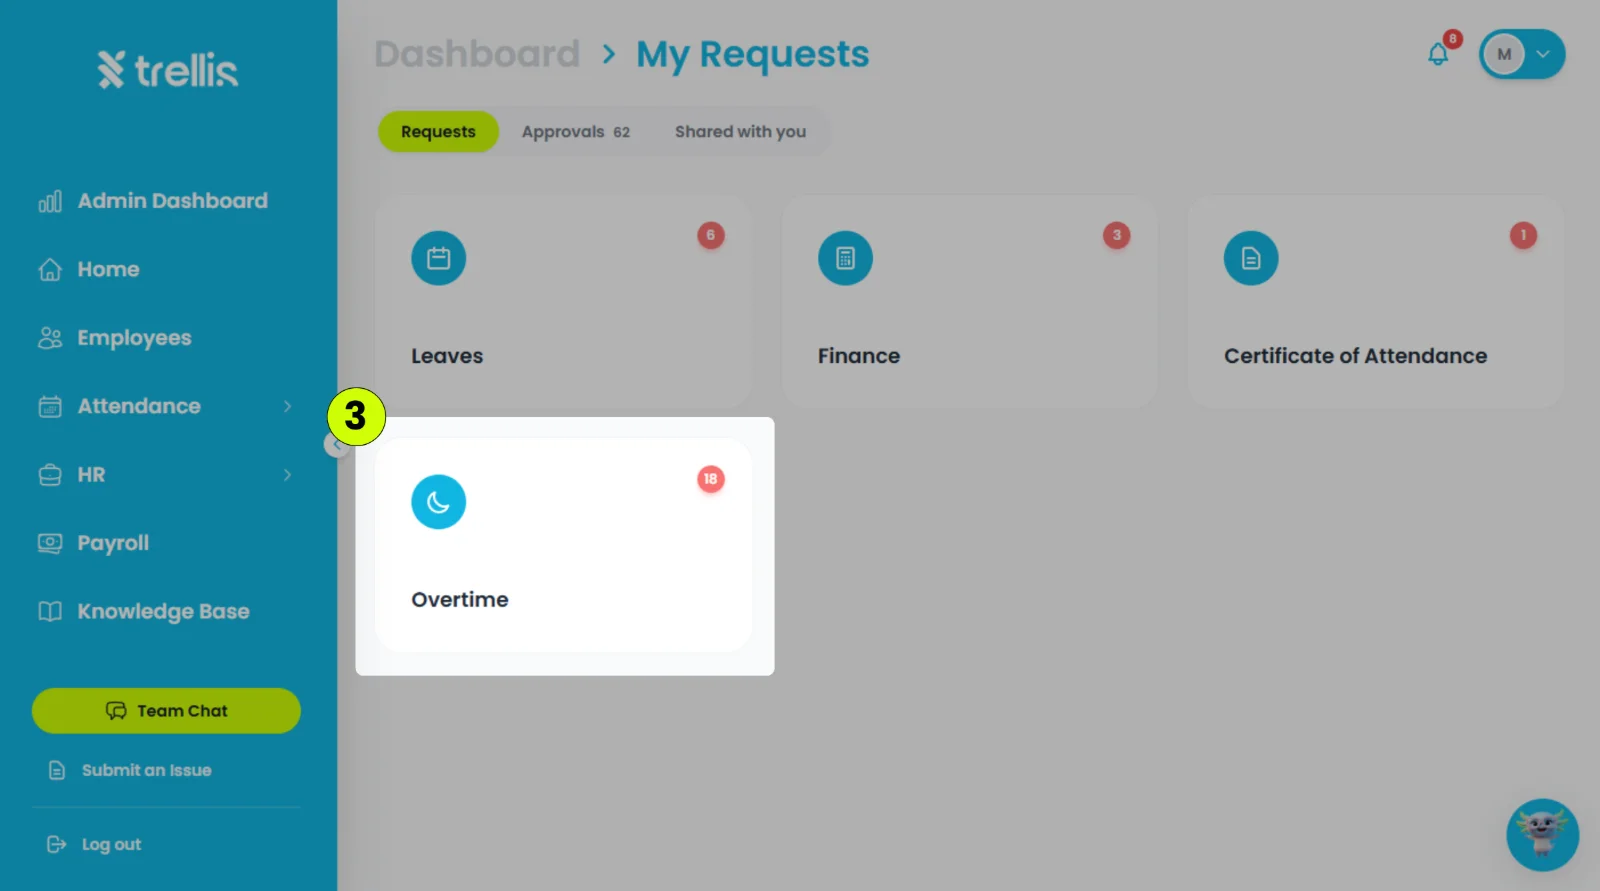Open notifications bell
The height and width of the screenshot is (891, 1600).
(1439, 54)
